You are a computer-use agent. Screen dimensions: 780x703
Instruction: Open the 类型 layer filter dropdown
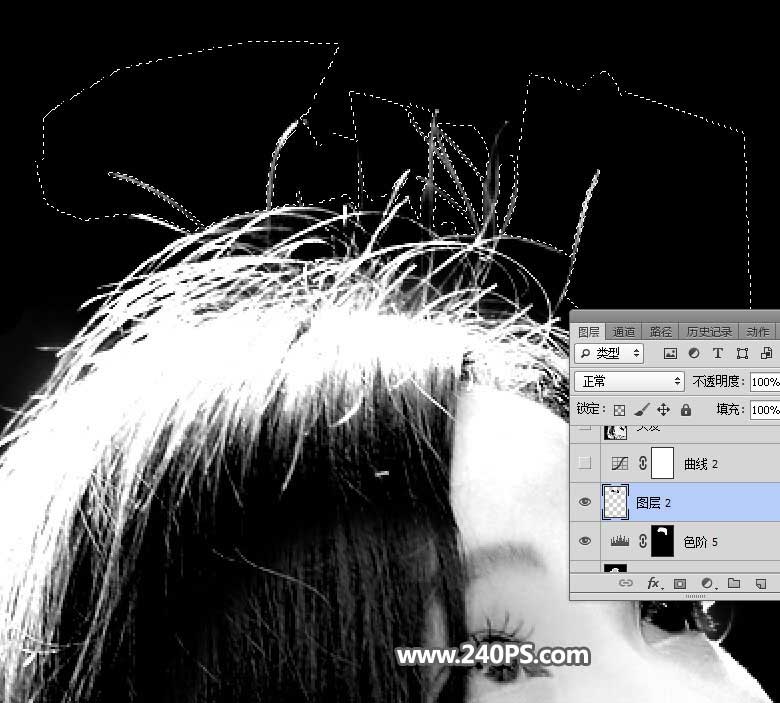[x=609, y=353]
